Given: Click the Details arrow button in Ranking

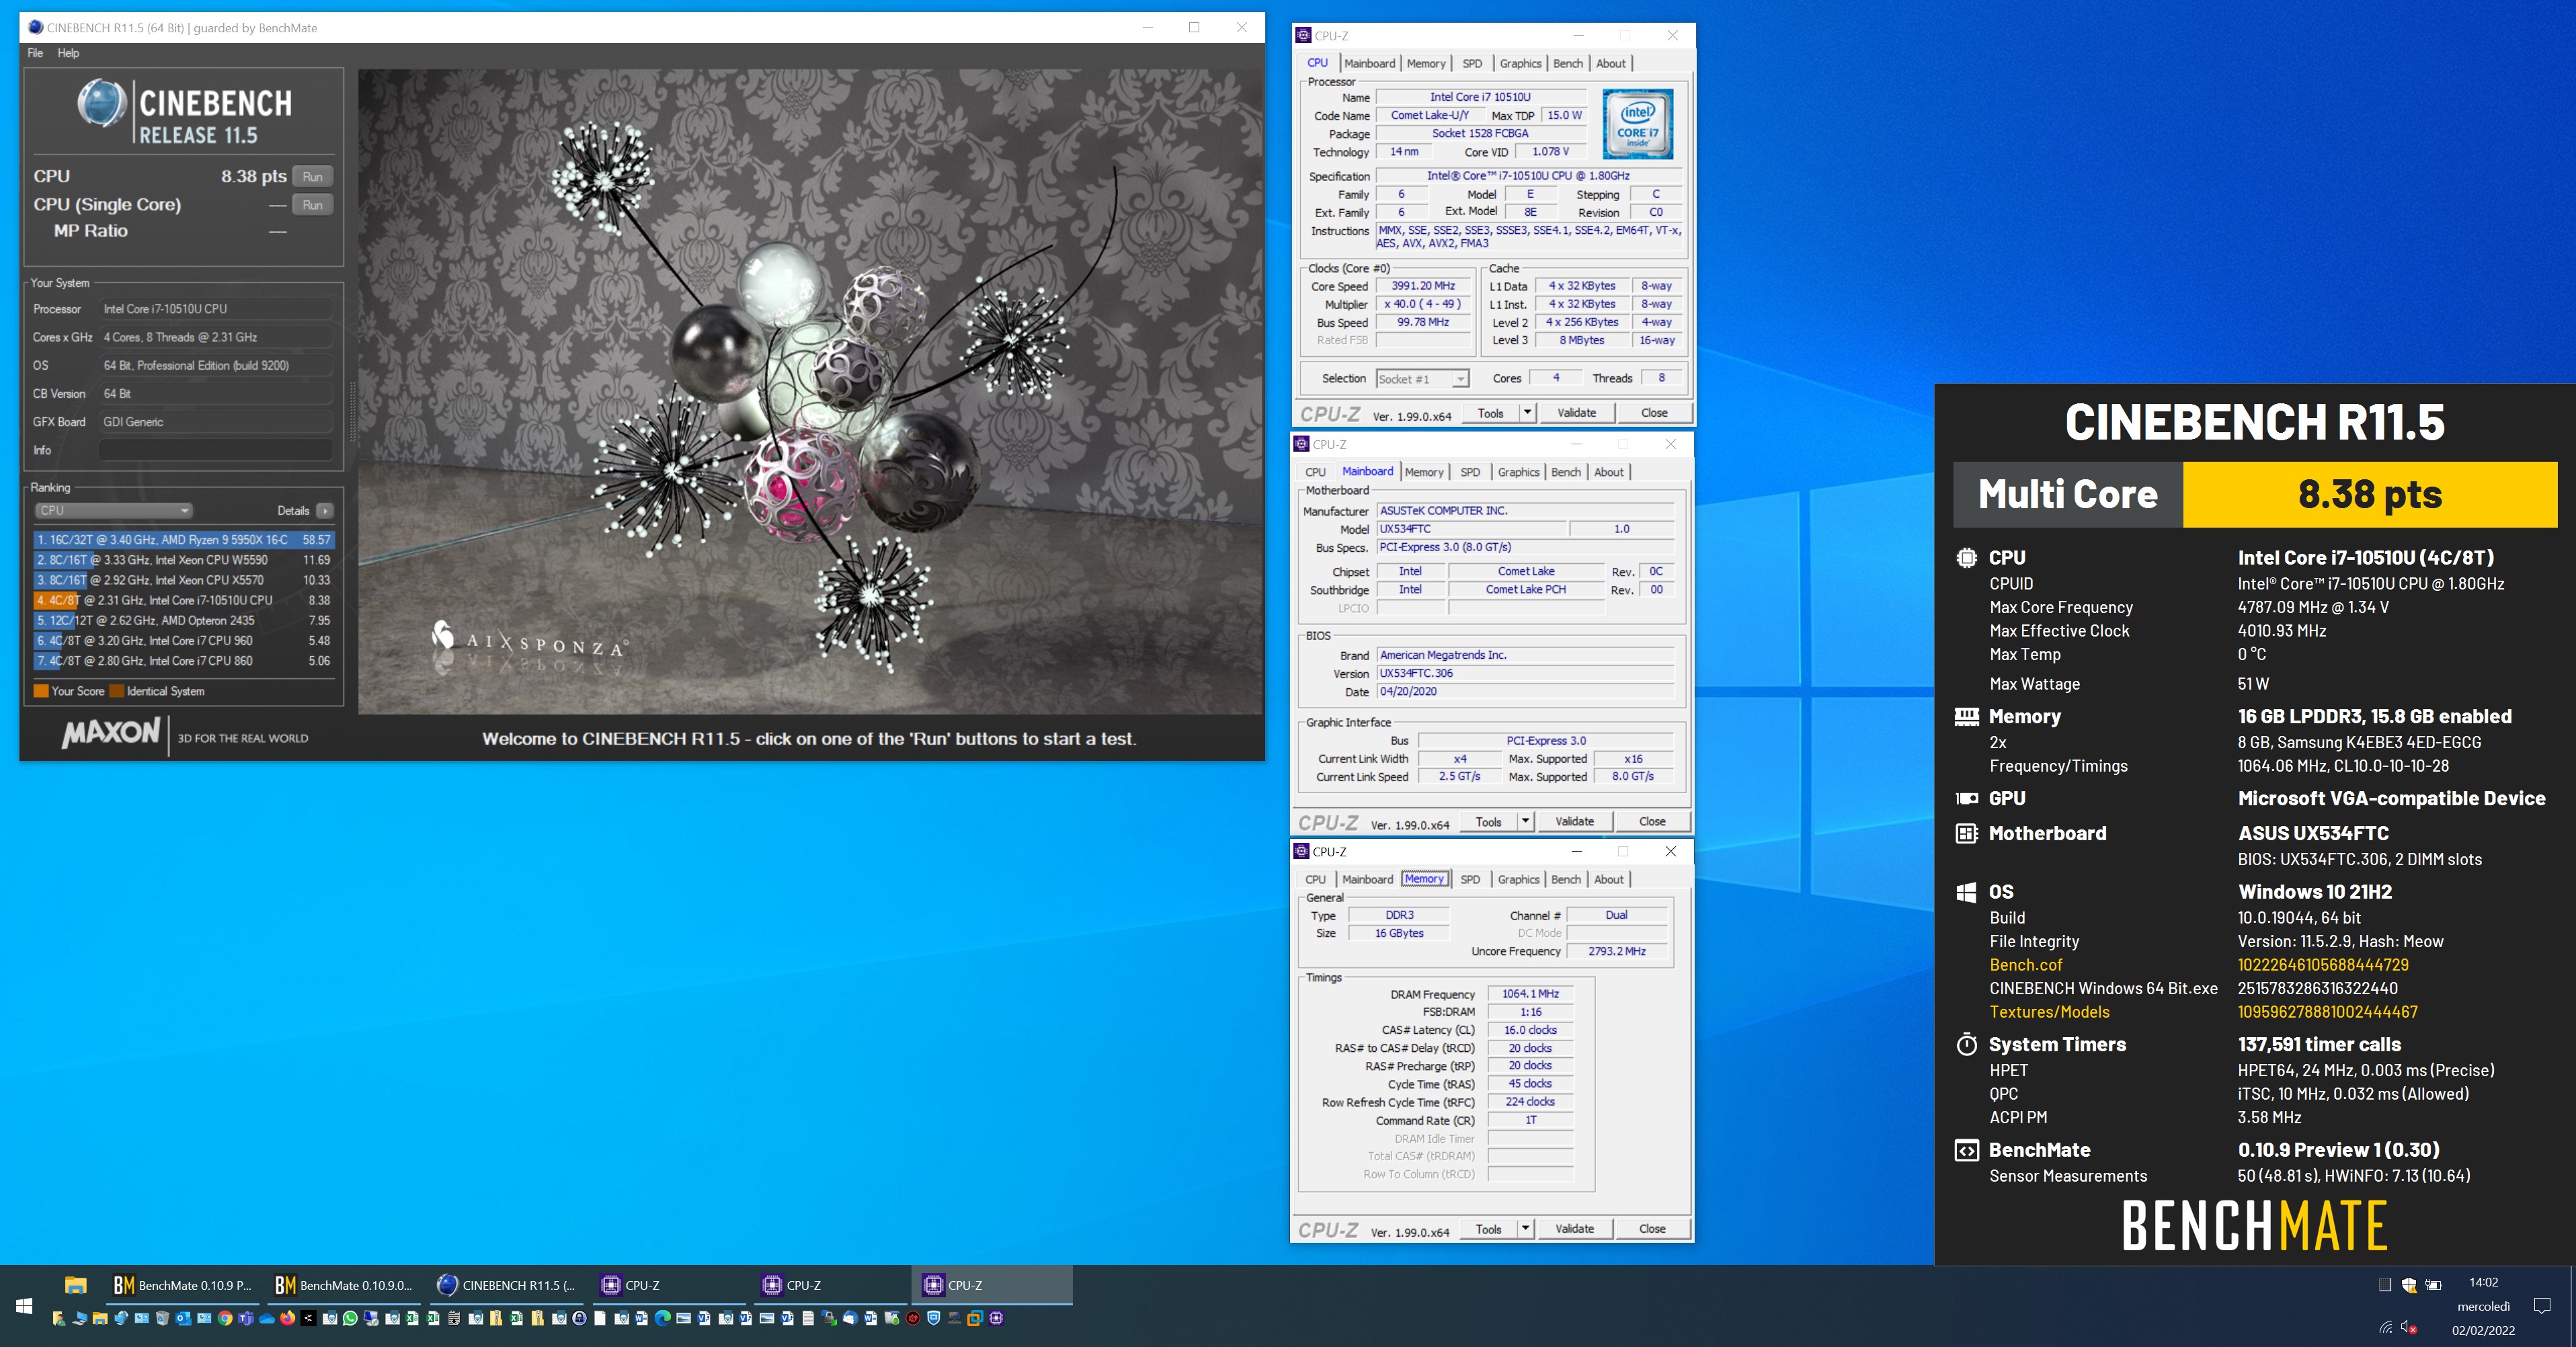Looking at the screenshot, I should pyautogui.click(x=325, y=511).
